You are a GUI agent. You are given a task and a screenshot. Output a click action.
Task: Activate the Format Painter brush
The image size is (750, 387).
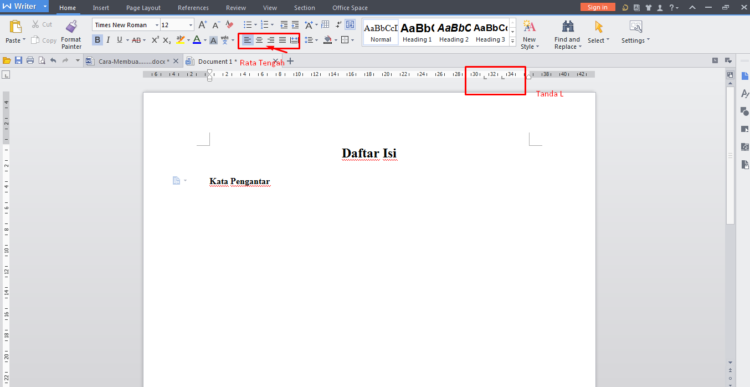(x=71, y=34)
